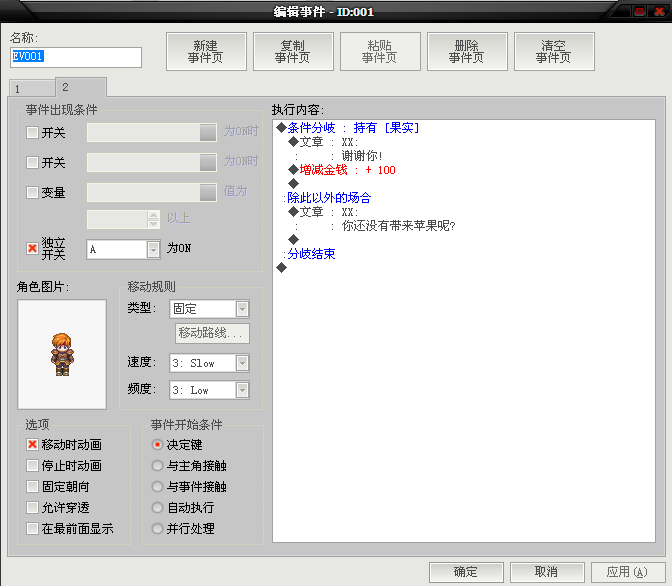Enable the 变量 condition checkbox
The width and height of the screenshot is (672, 586).
coord(32,192)
